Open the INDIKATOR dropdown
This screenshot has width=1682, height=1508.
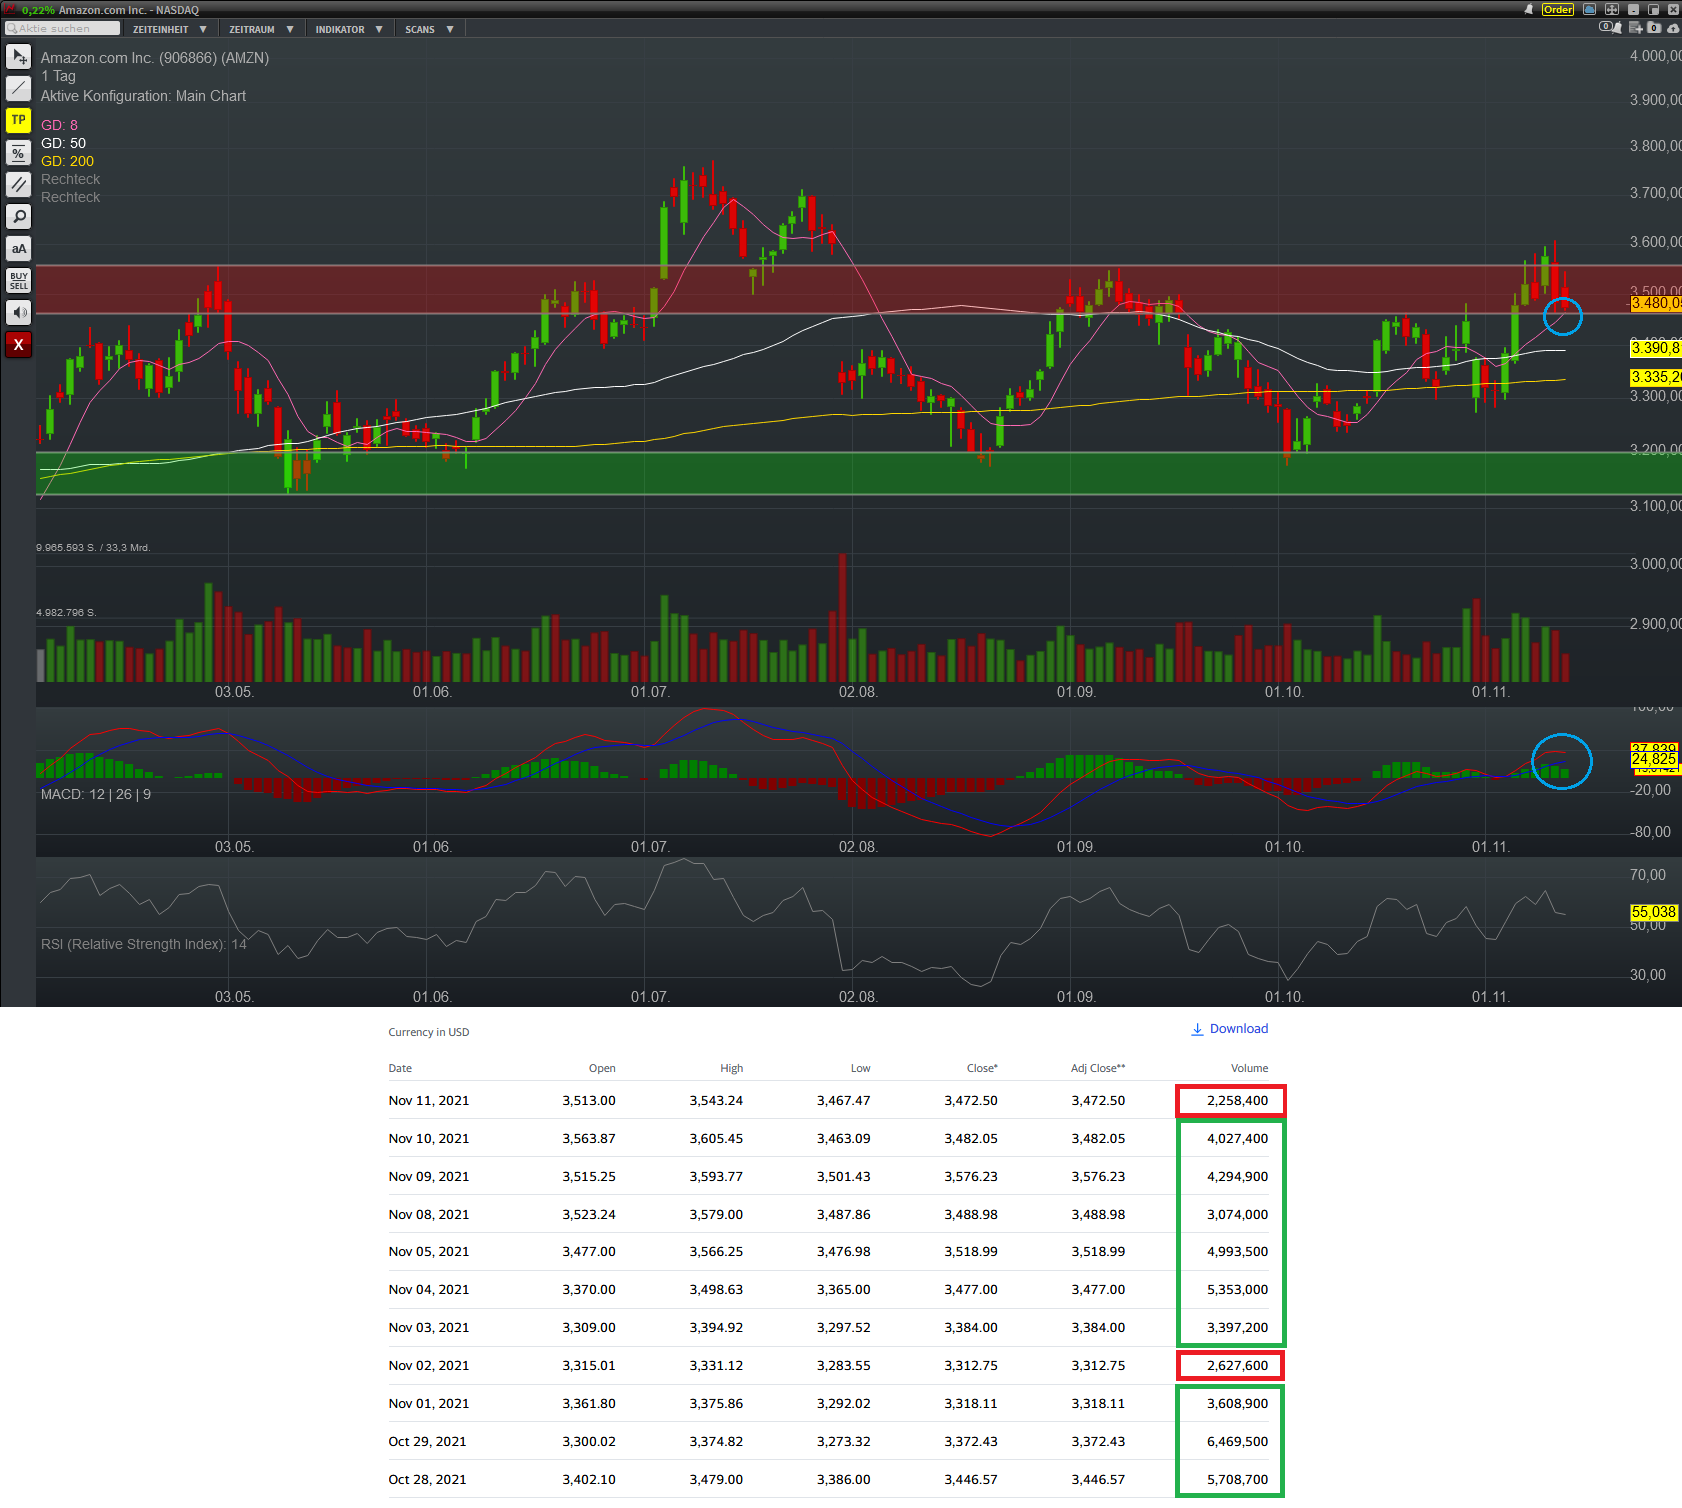tap(349, 29)
